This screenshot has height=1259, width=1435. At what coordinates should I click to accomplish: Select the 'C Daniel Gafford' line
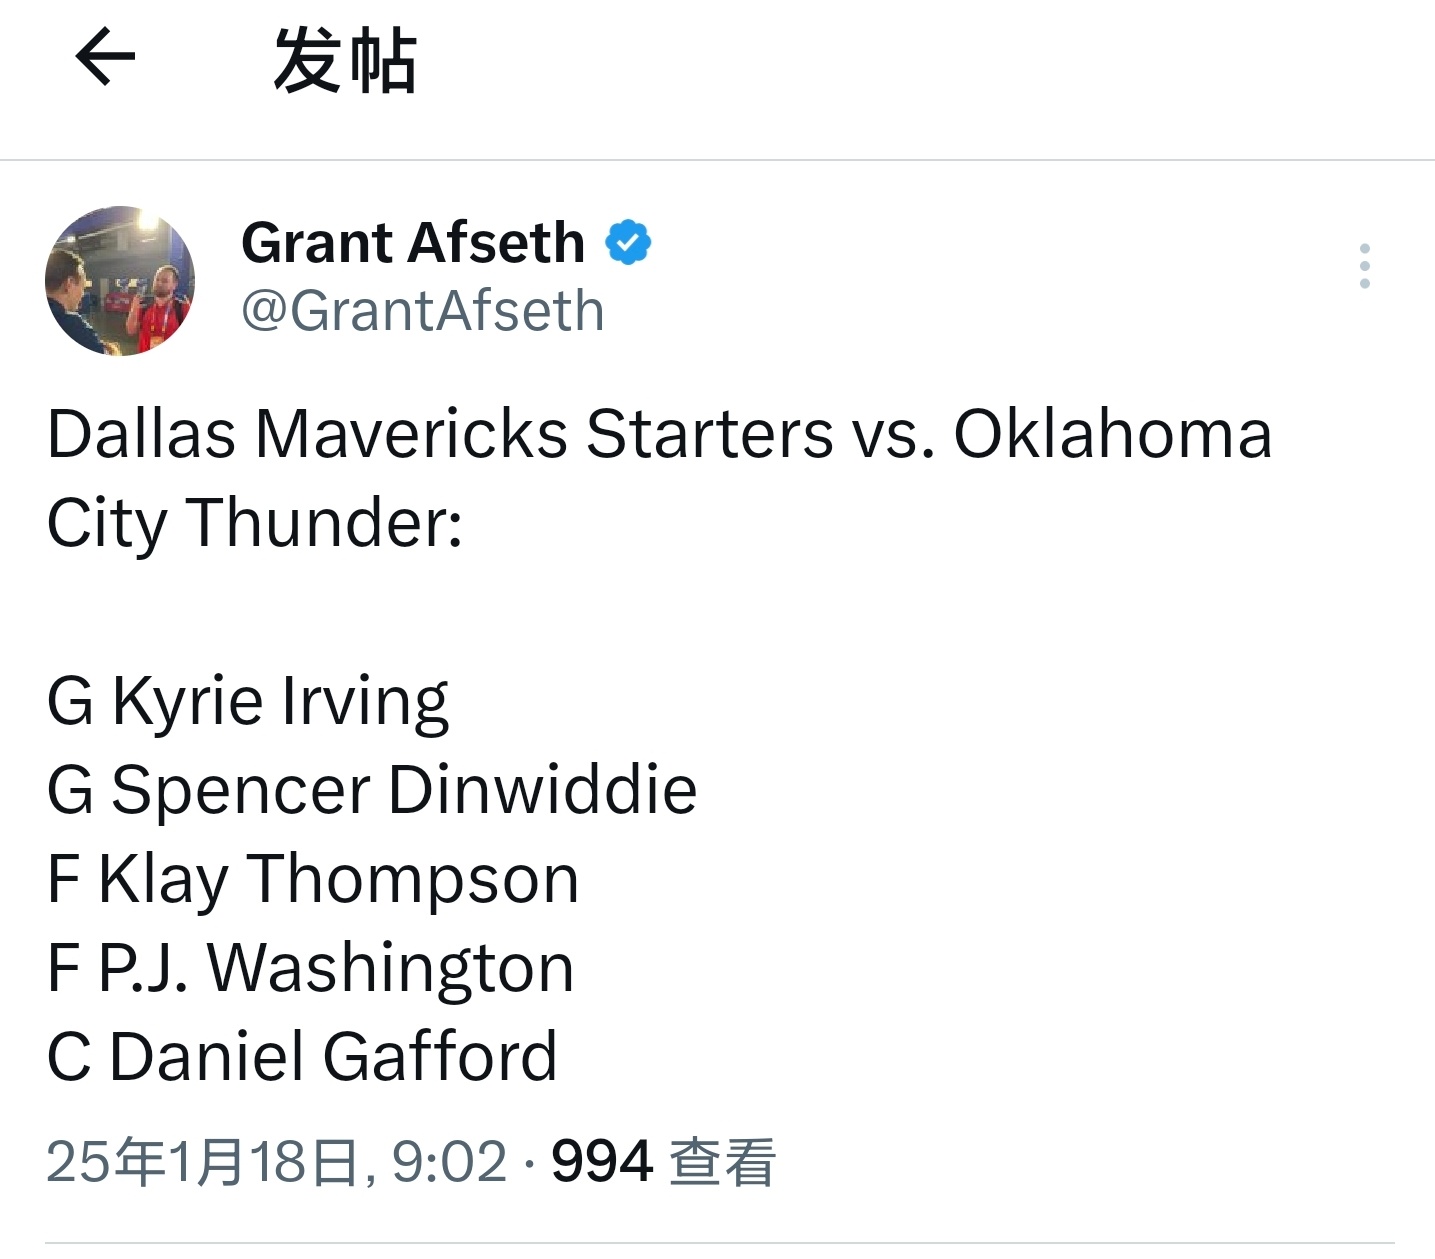tap(302, 1057)
